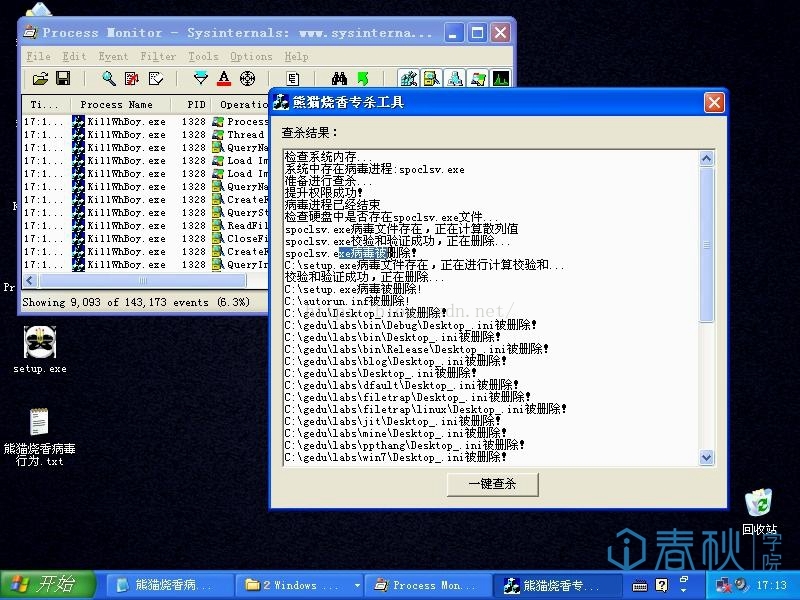
Task: Toggle Autoscroll in Process Monitor toolbar
Action: 132,79
